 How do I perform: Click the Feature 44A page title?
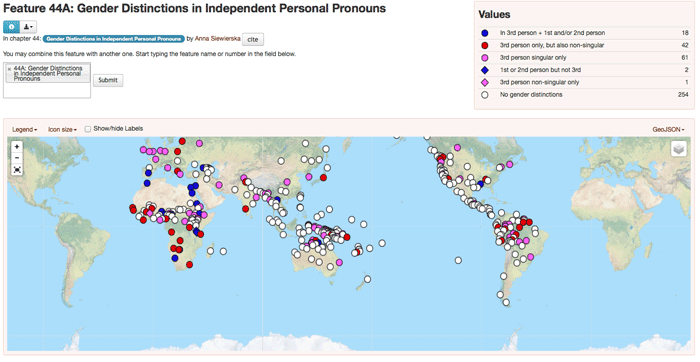[x=195, y=8]
